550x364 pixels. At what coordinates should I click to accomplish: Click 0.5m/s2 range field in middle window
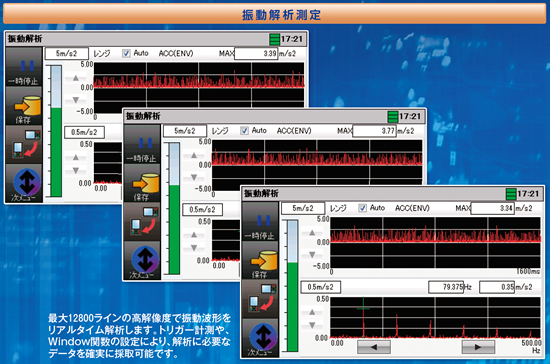pyautogui.click(x=202, y=210)
